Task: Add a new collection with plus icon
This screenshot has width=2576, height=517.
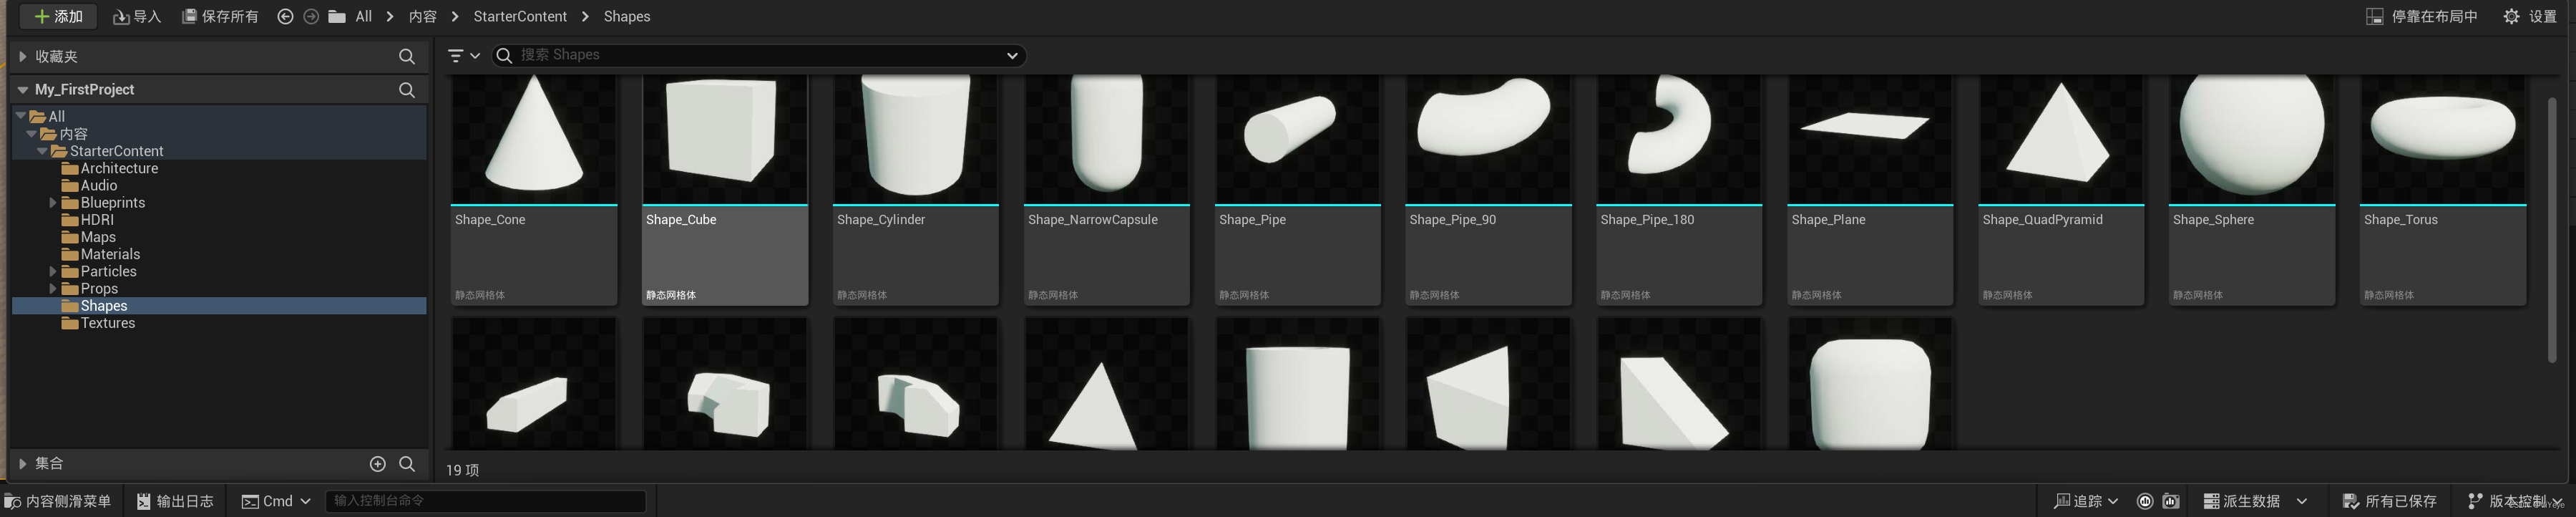Action: click(x=377, y=464)
